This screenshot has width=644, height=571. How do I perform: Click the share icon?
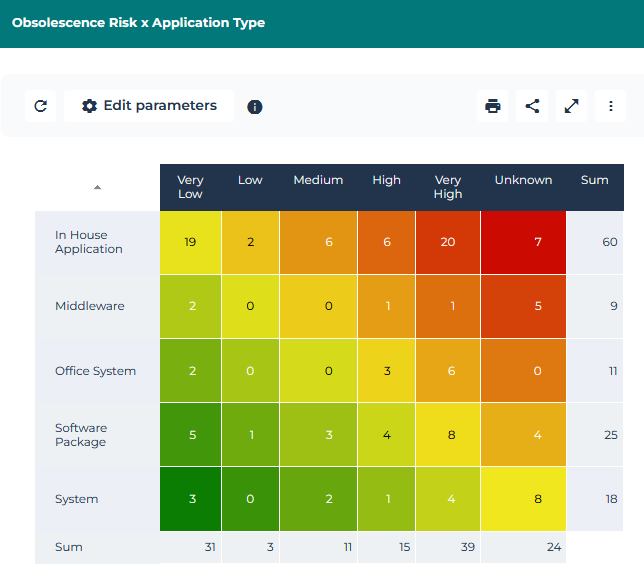pyautogui.click(x=532, y=106)
